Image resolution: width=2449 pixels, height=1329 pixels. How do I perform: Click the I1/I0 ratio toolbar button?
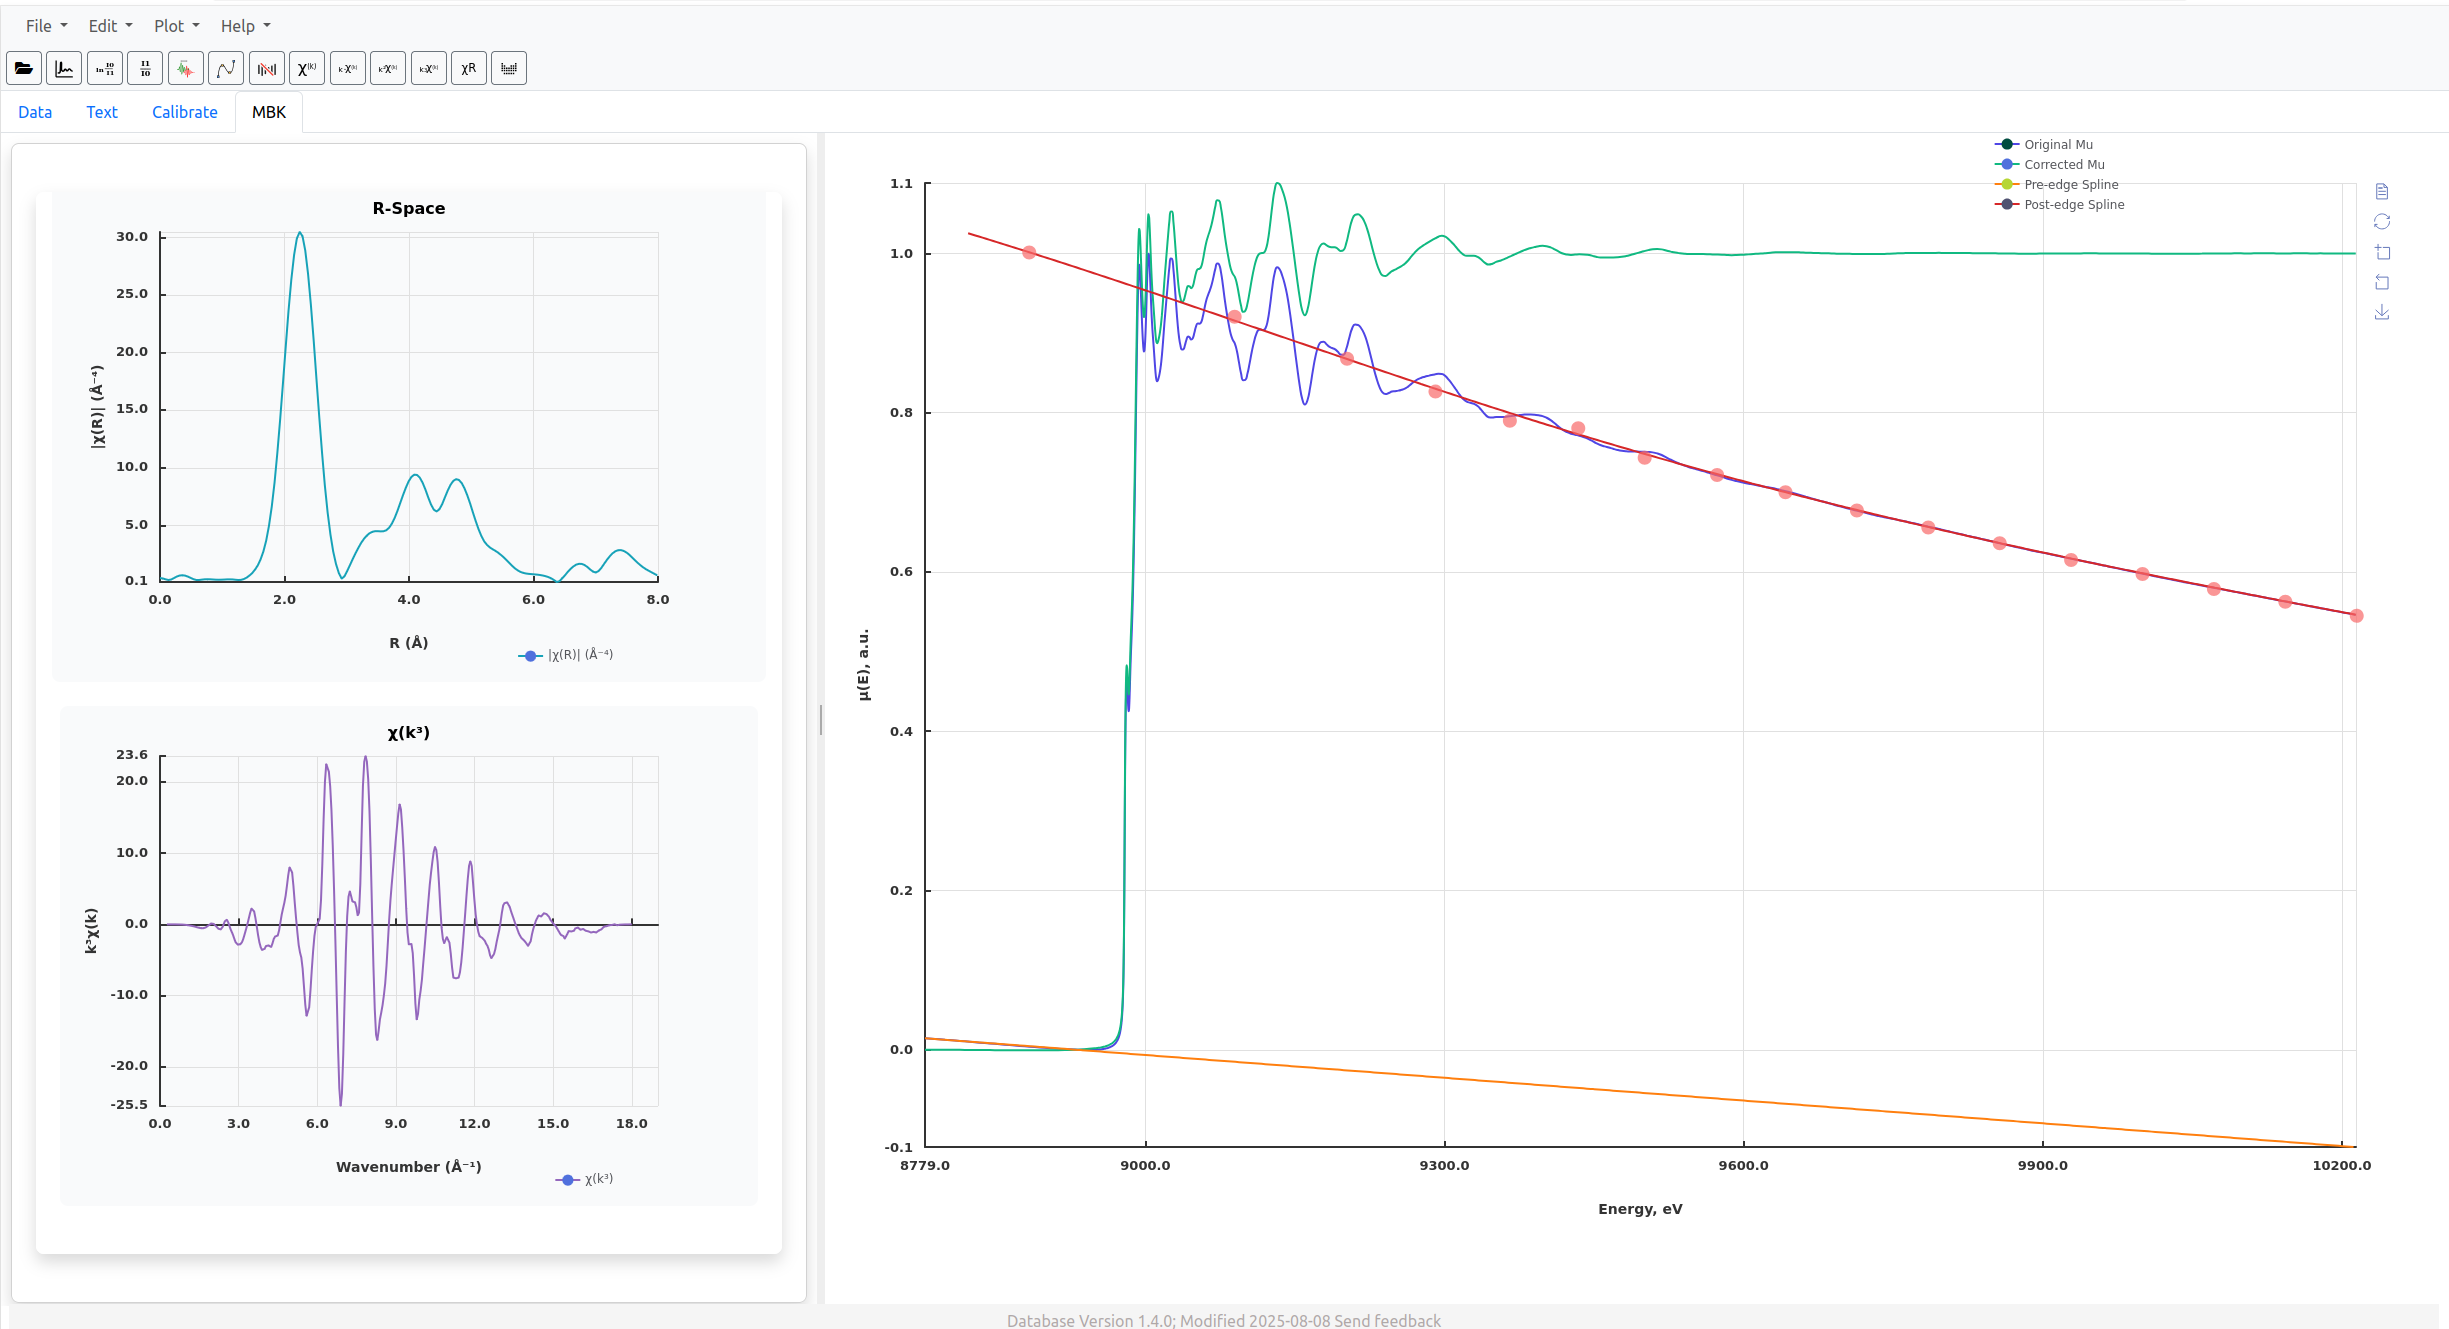145,69
